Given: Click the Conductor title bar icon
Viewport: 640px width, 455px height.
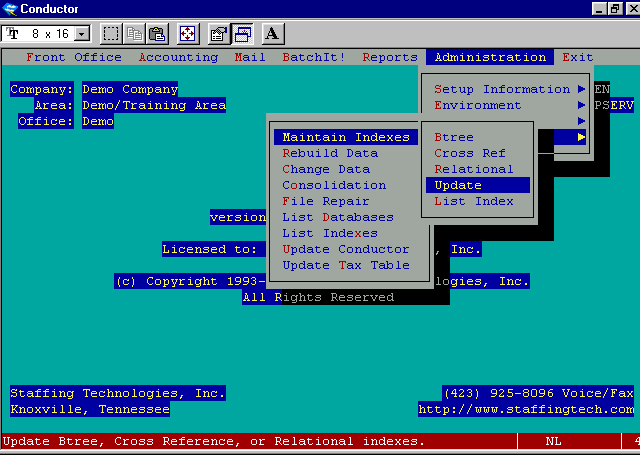Looking at the screenshot, I should [x=9, y=9].
